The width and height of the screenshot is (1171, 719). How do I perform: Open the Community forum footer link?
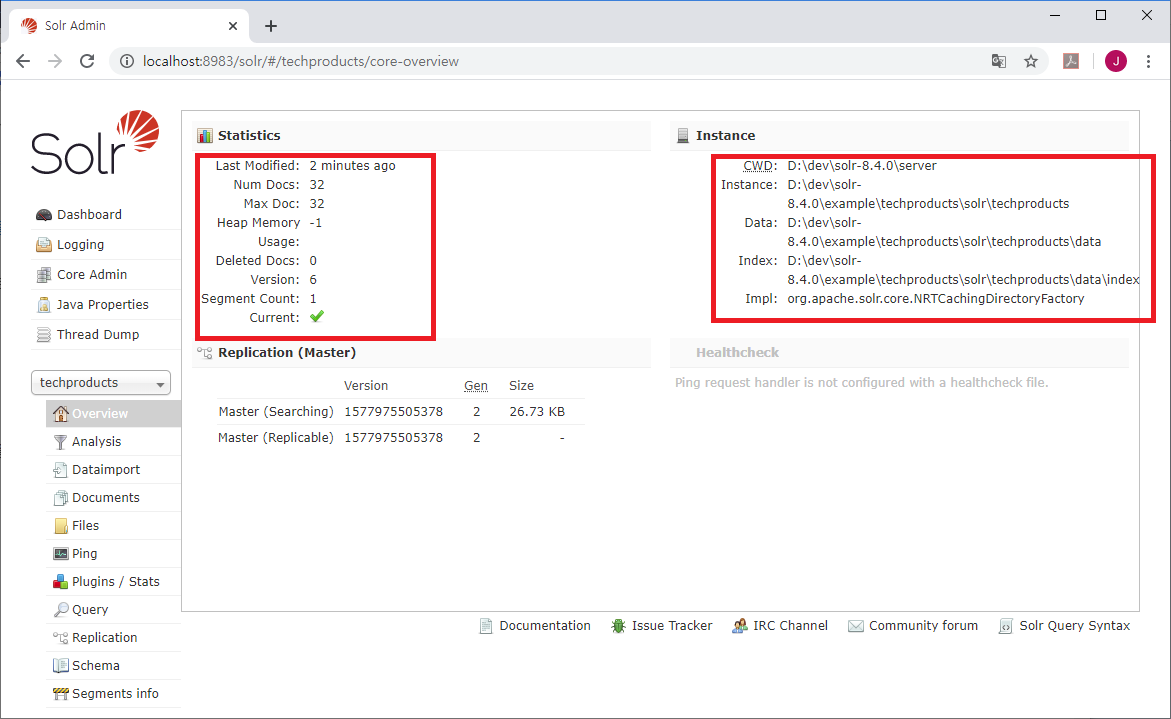pyautogui.click(x=923, y=626)
